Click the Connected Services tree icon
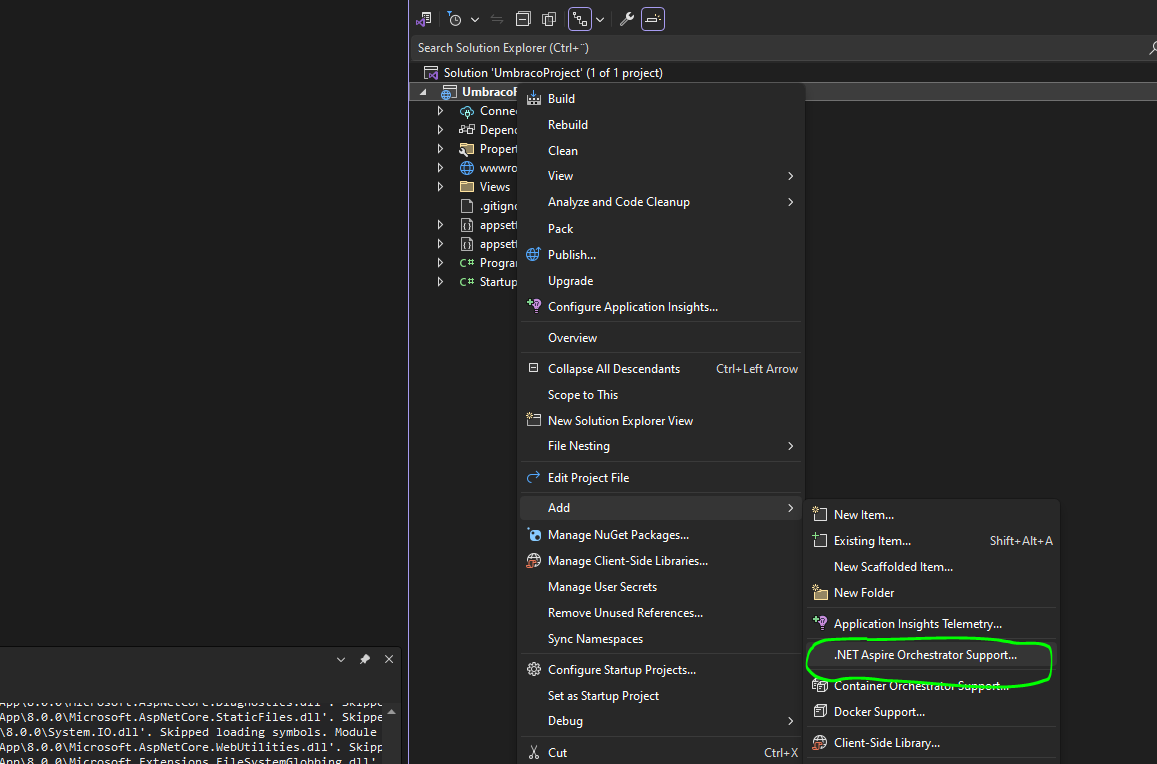 (x=466, y=111)
